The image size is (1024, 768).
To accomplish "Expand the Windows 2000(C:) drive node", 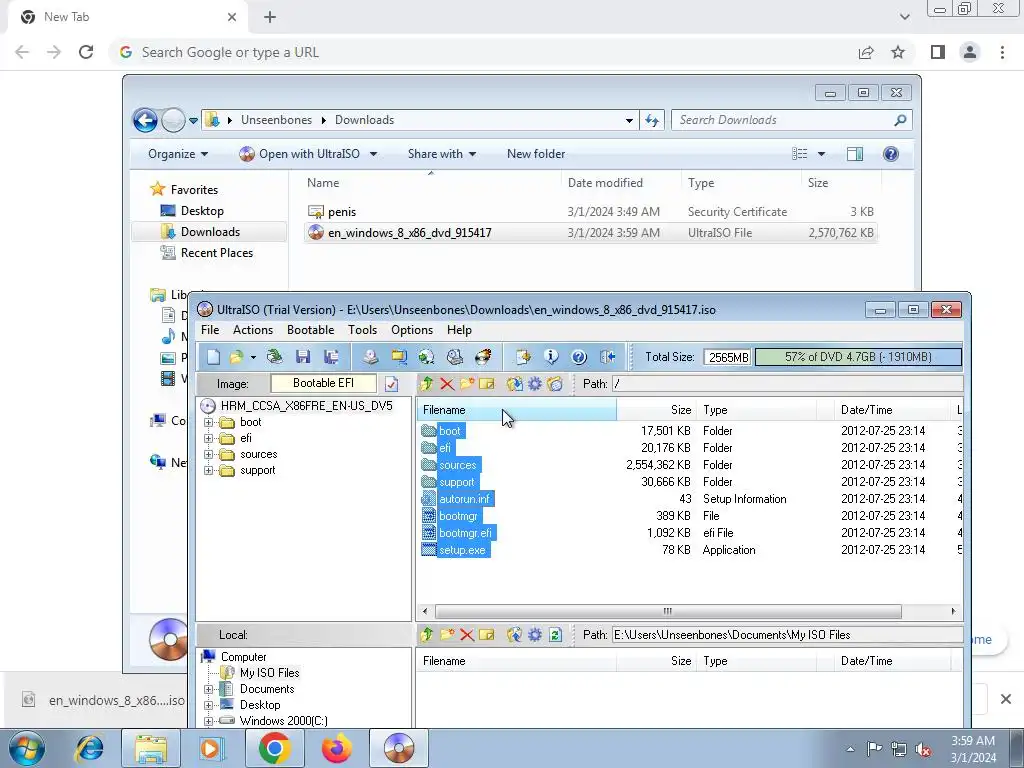I will pyautogui.click(x=208, y=721).
